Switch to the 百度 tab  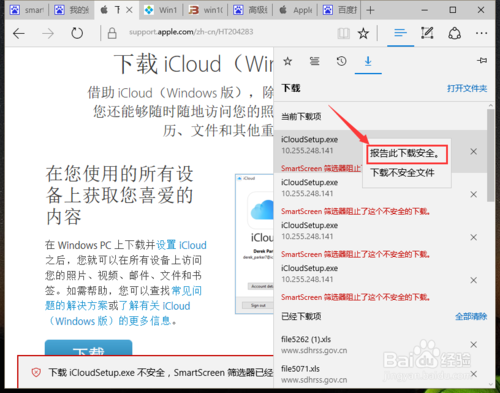click(340, 10)
